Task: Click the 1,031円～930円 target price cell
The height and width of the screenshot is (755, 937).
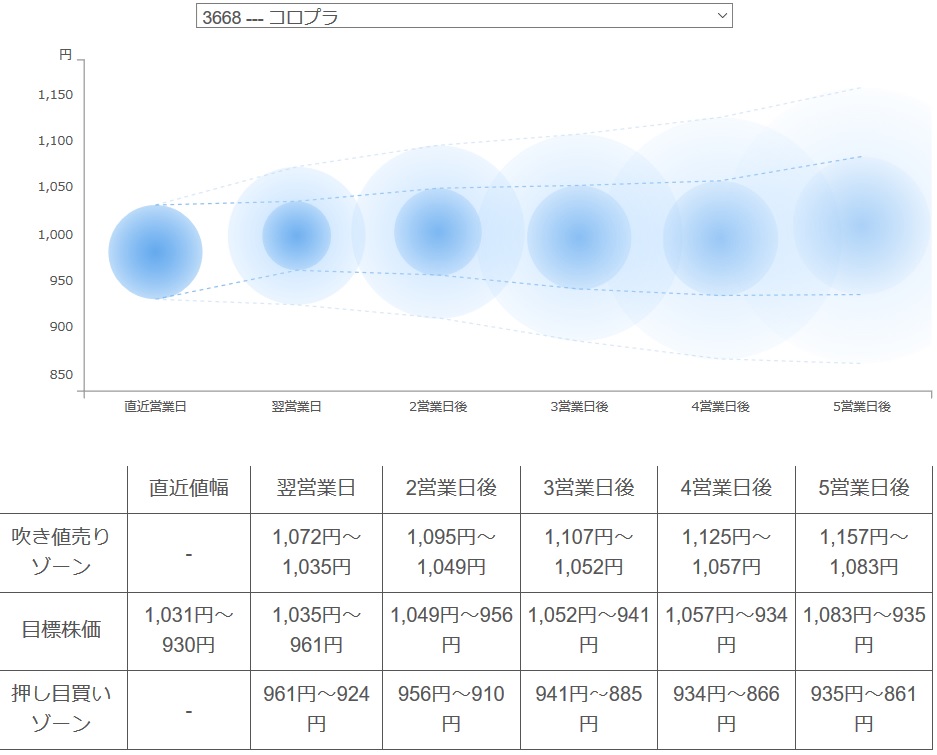Action: (x=189, y=630)
